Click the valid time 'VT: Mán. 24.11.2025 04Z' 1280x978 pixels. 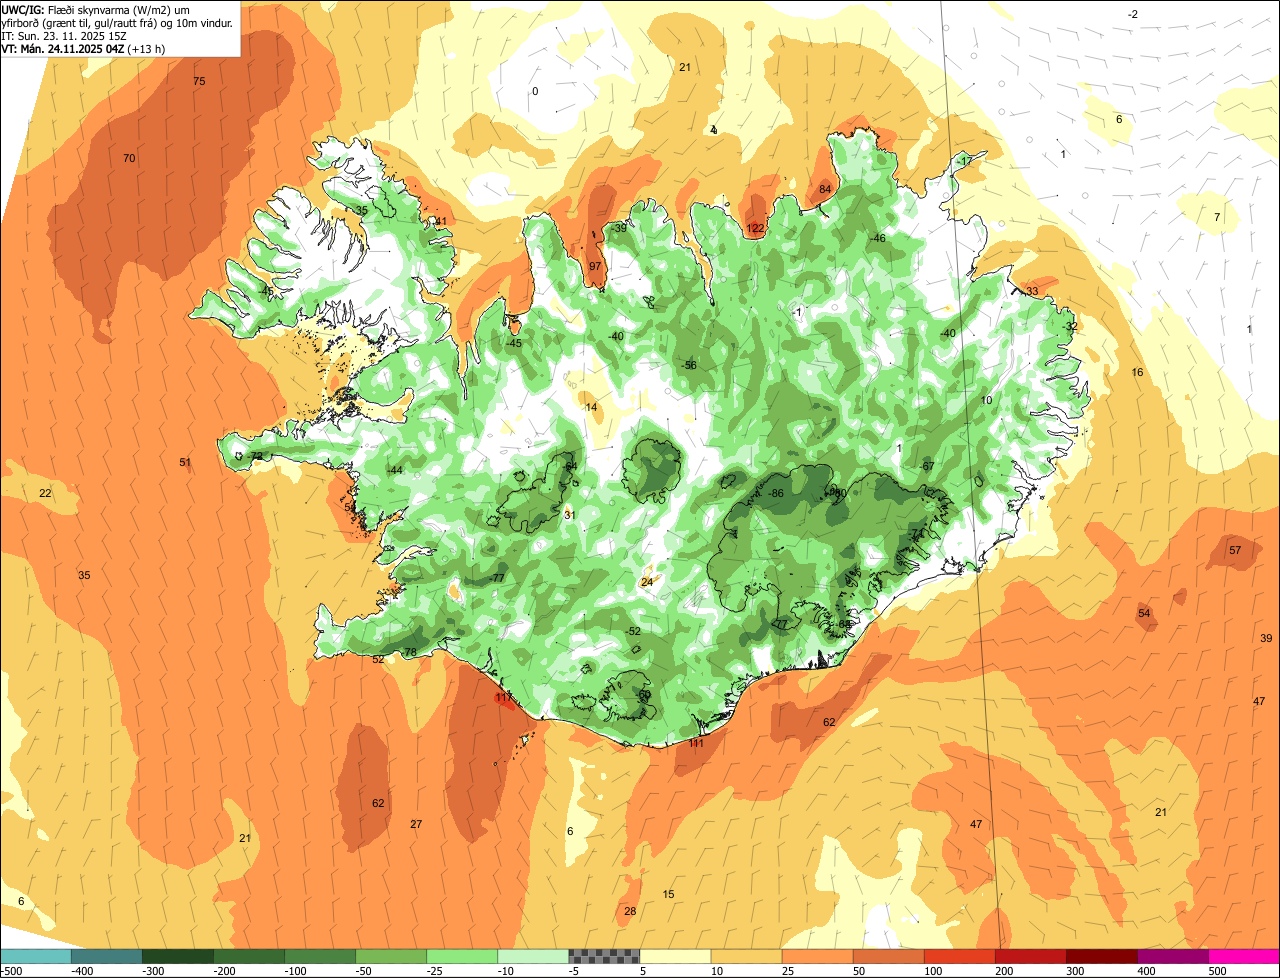62,48
